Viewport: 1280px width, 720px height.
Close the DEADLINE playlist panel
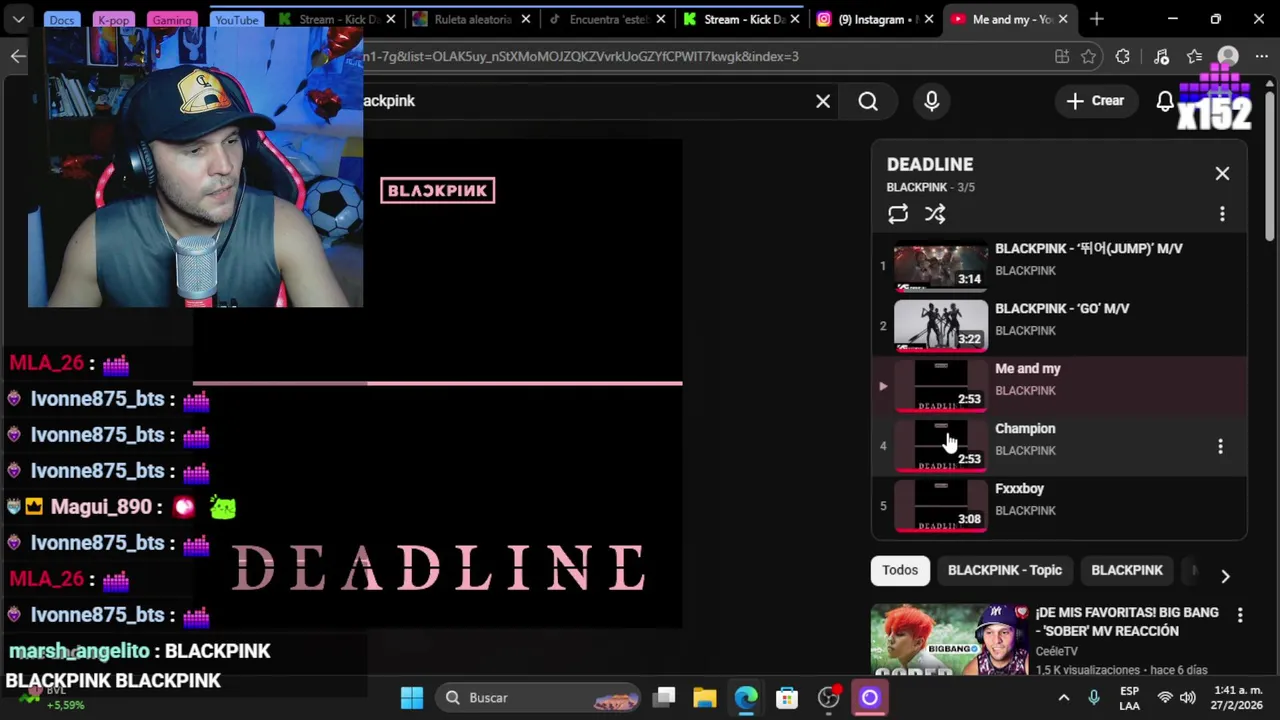coord(1222,174)
